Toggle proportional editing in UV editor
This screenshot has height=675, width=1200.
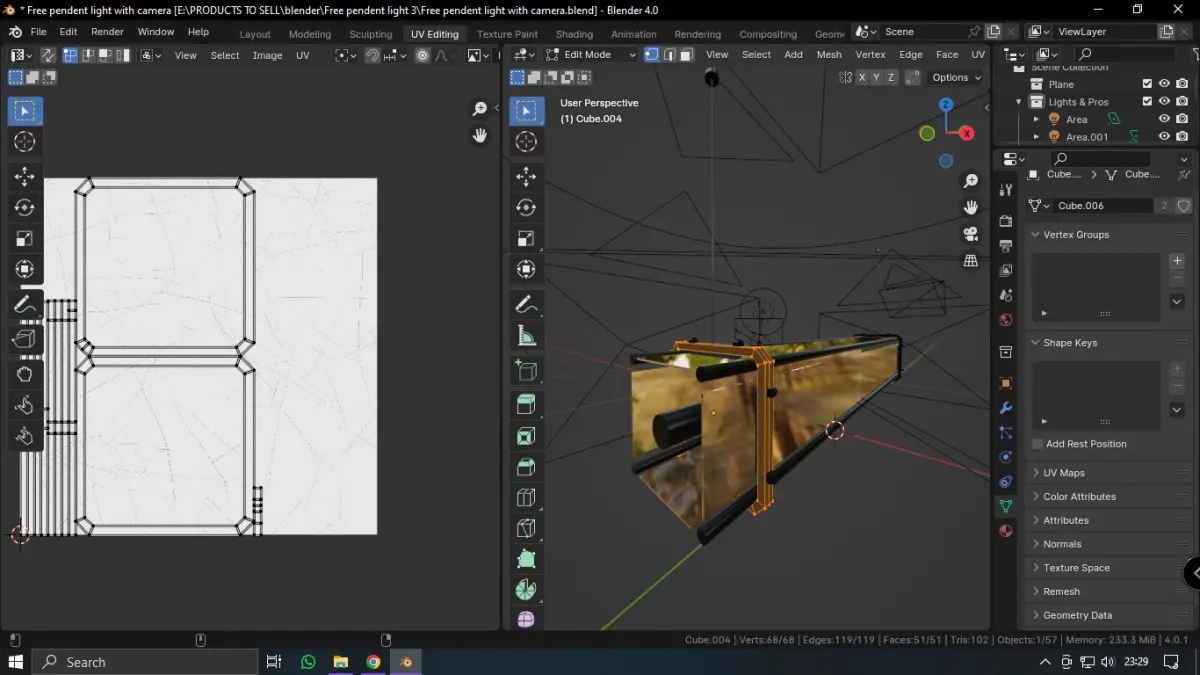[423, 55]
